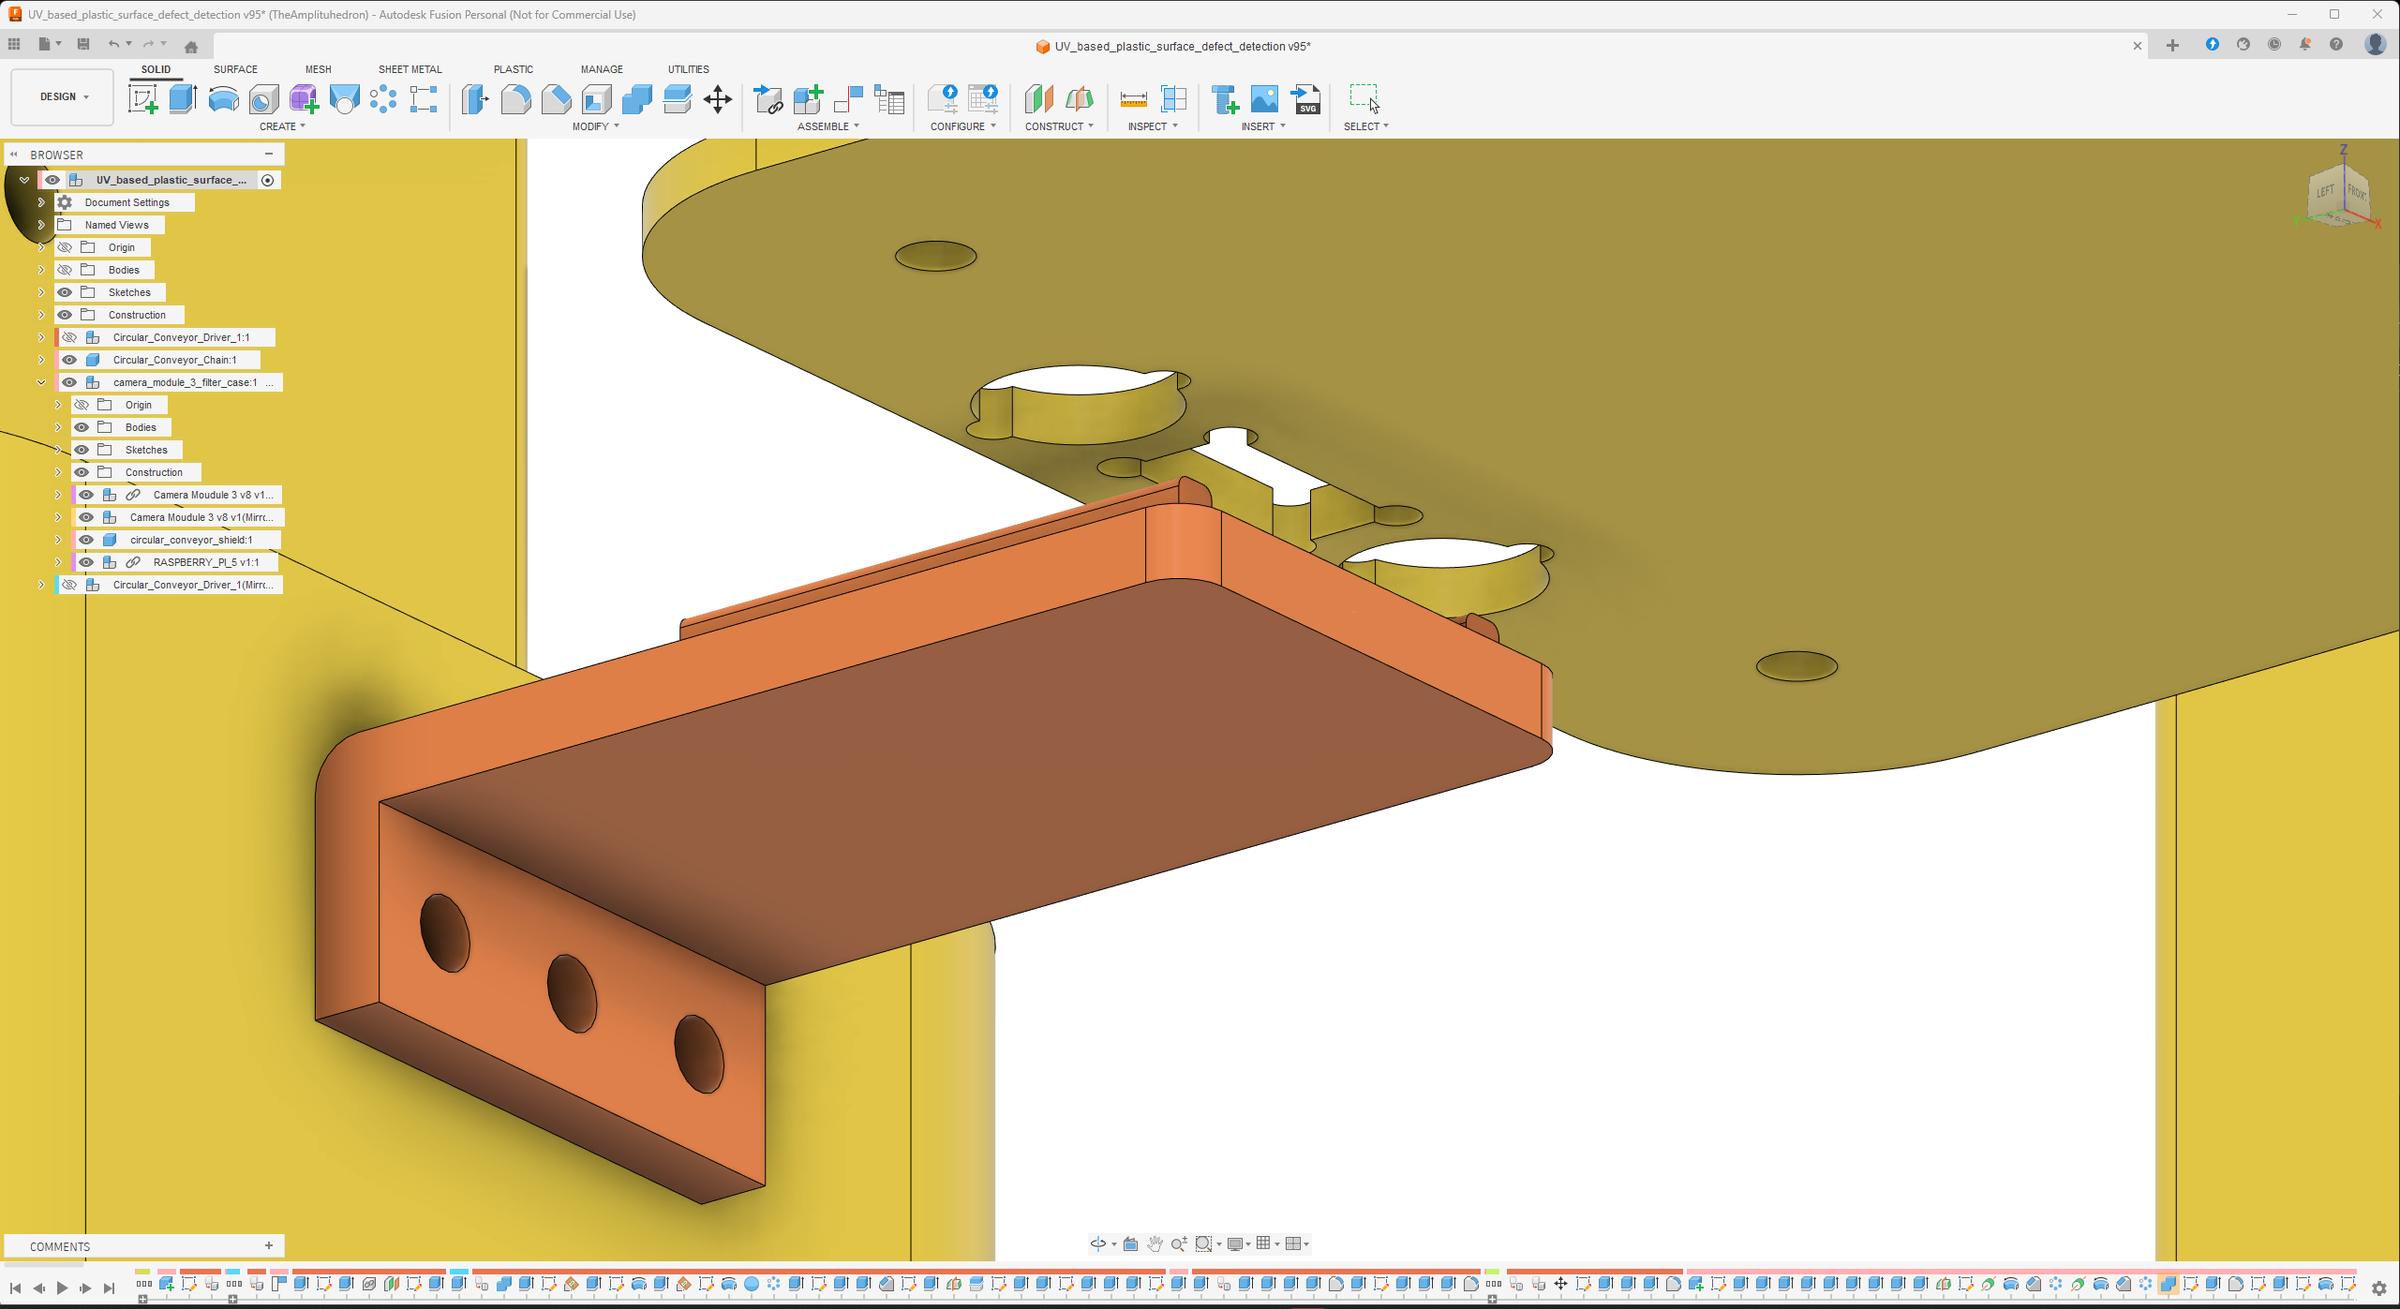This screenshot has height=1309, width=2400.
Task: Show the Circular_Conveyor_Driver_1:1 component
Action: pyautogui.click(x=69, y=337)
